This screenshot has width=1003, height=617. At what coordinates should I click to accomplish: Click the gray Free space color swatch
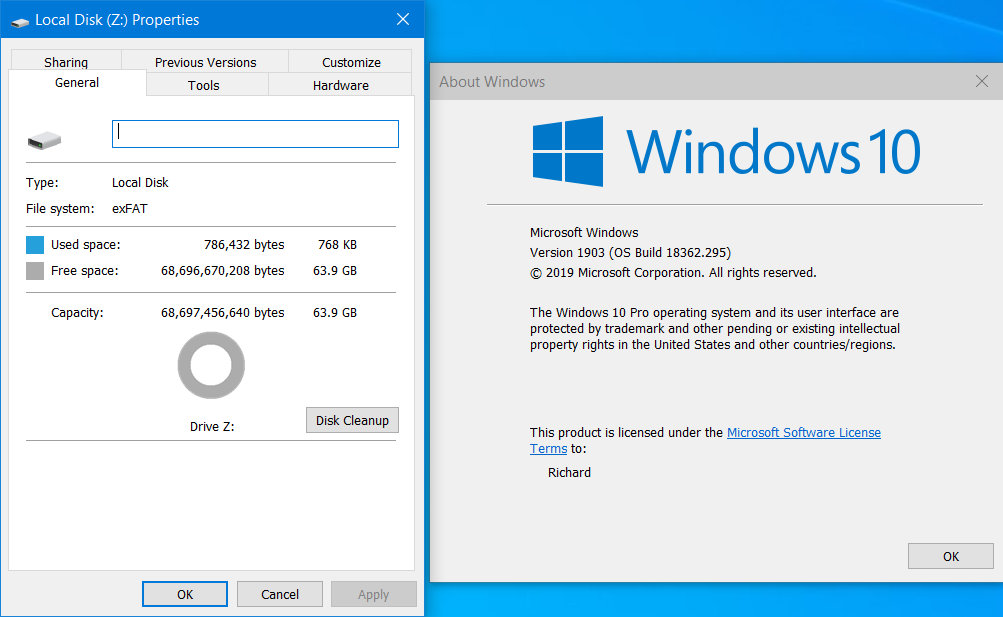[35, 271]
